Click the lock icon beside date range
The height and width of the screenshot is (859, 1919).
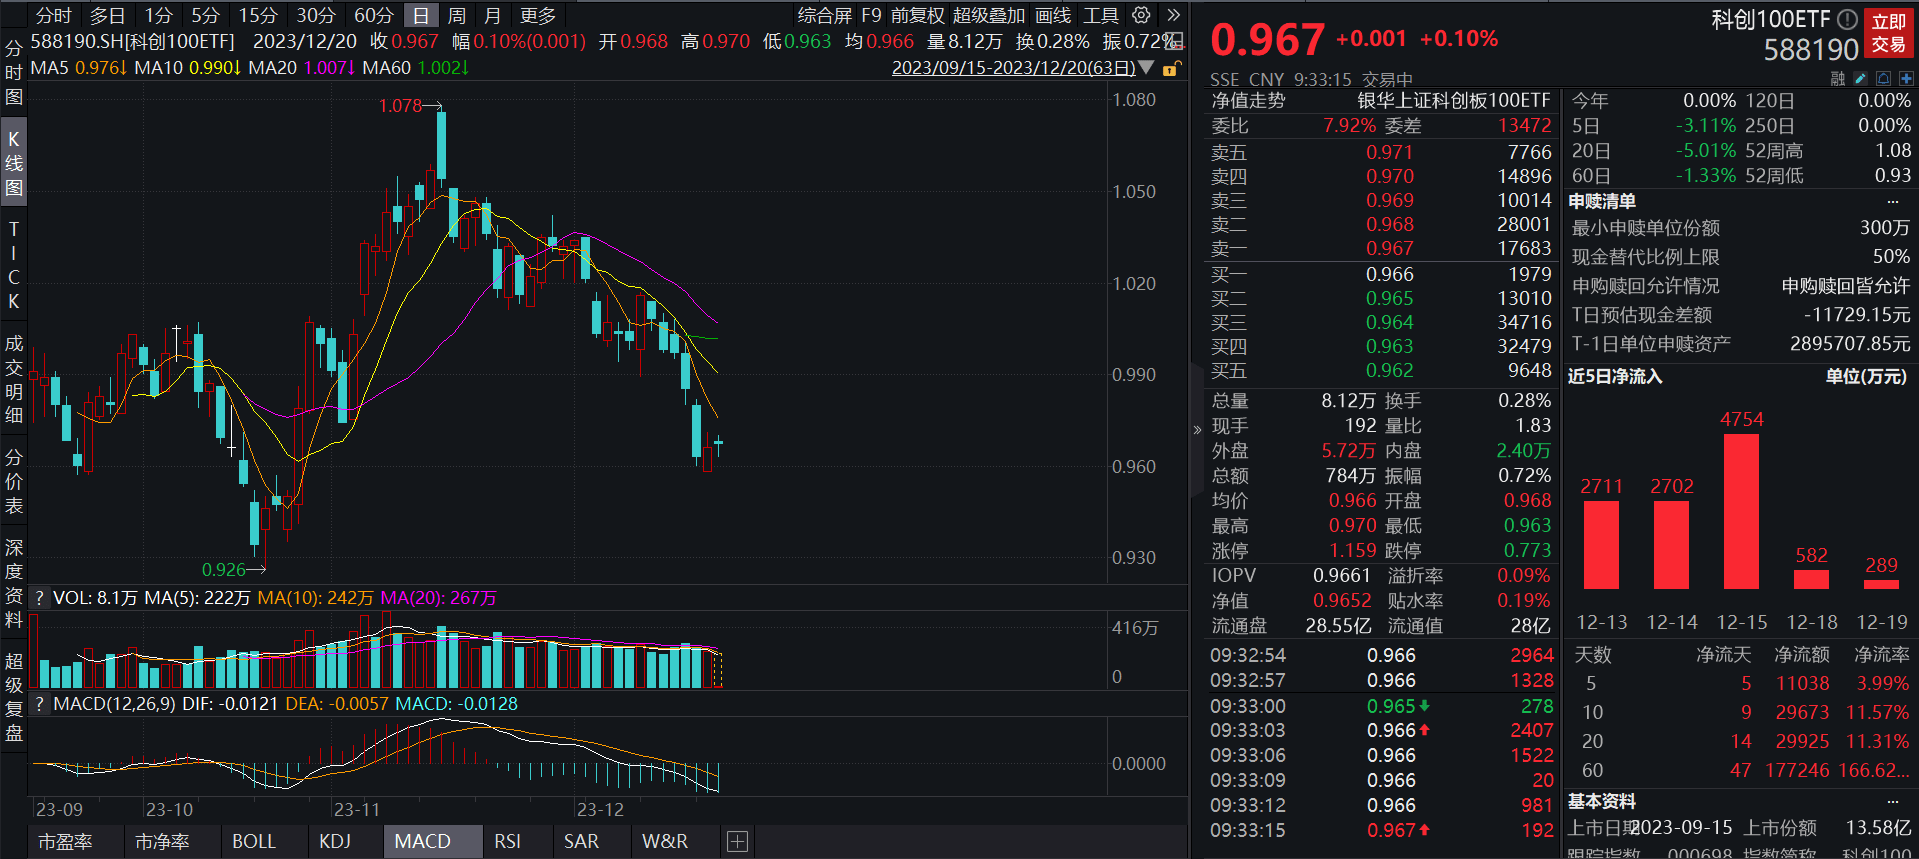coord(1170,68)
